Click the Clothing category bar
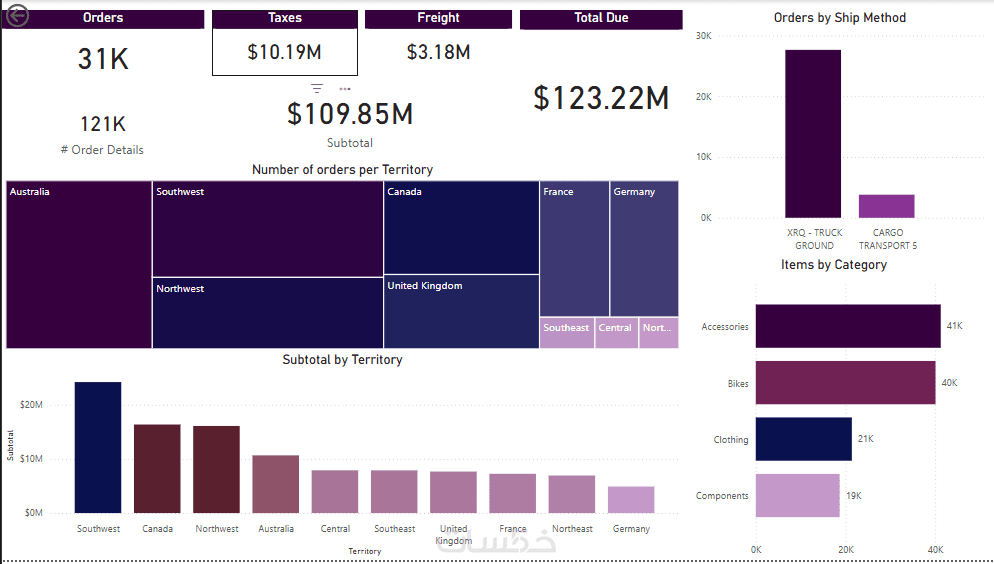This screenshot has width=994, height=564. click(803, 439)
